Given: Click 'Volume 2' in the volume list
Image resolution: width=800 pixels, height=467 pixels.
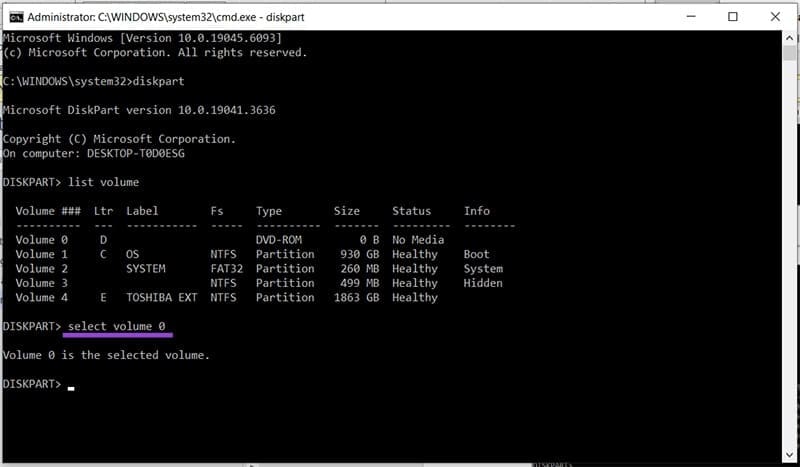Looking at the screenshot, I should pos(42,268).
